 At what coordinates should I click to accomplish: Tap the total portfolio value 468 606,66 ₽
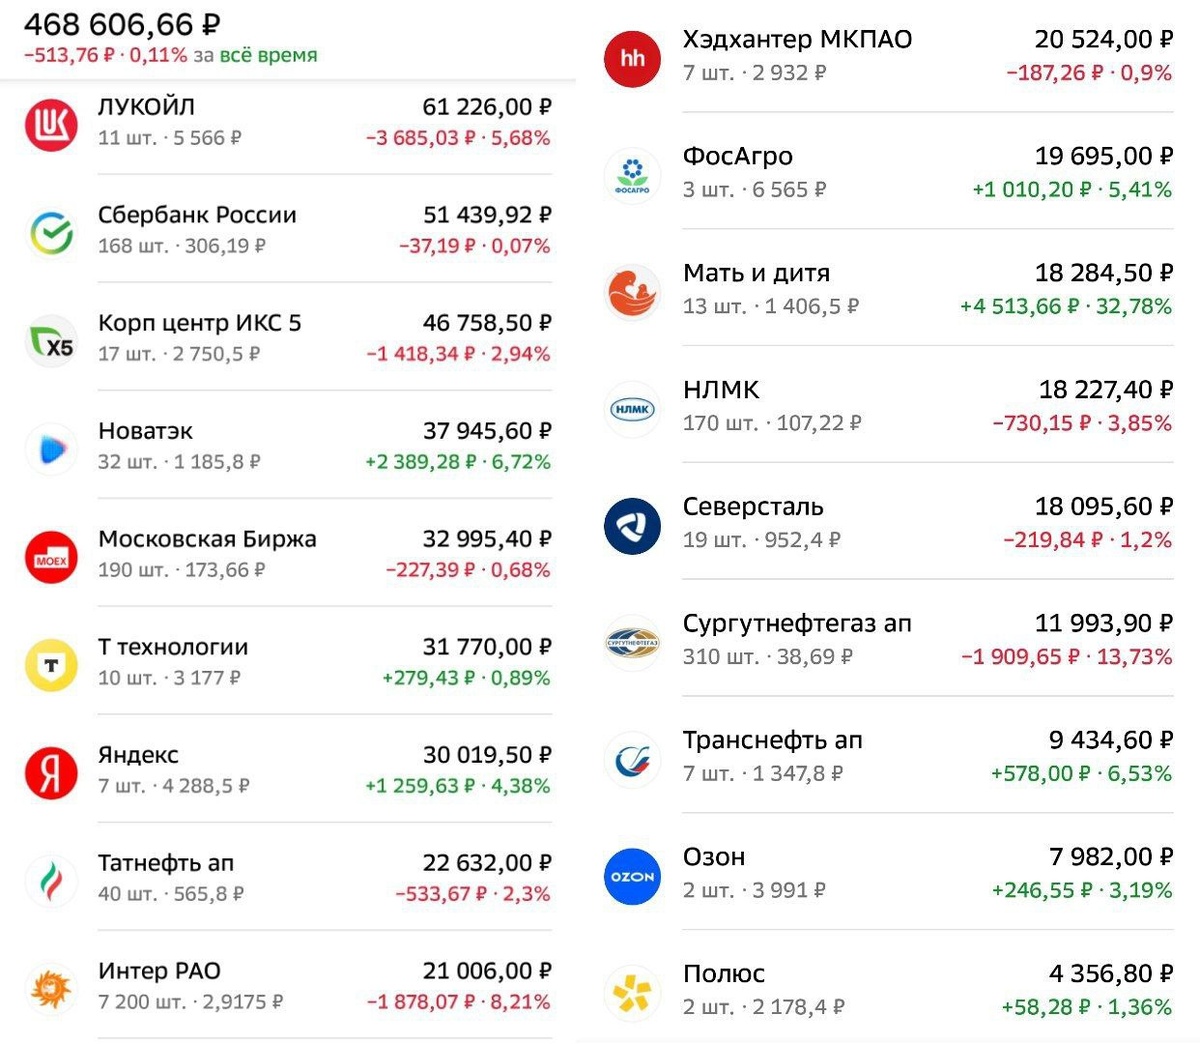tap(122, 24)
